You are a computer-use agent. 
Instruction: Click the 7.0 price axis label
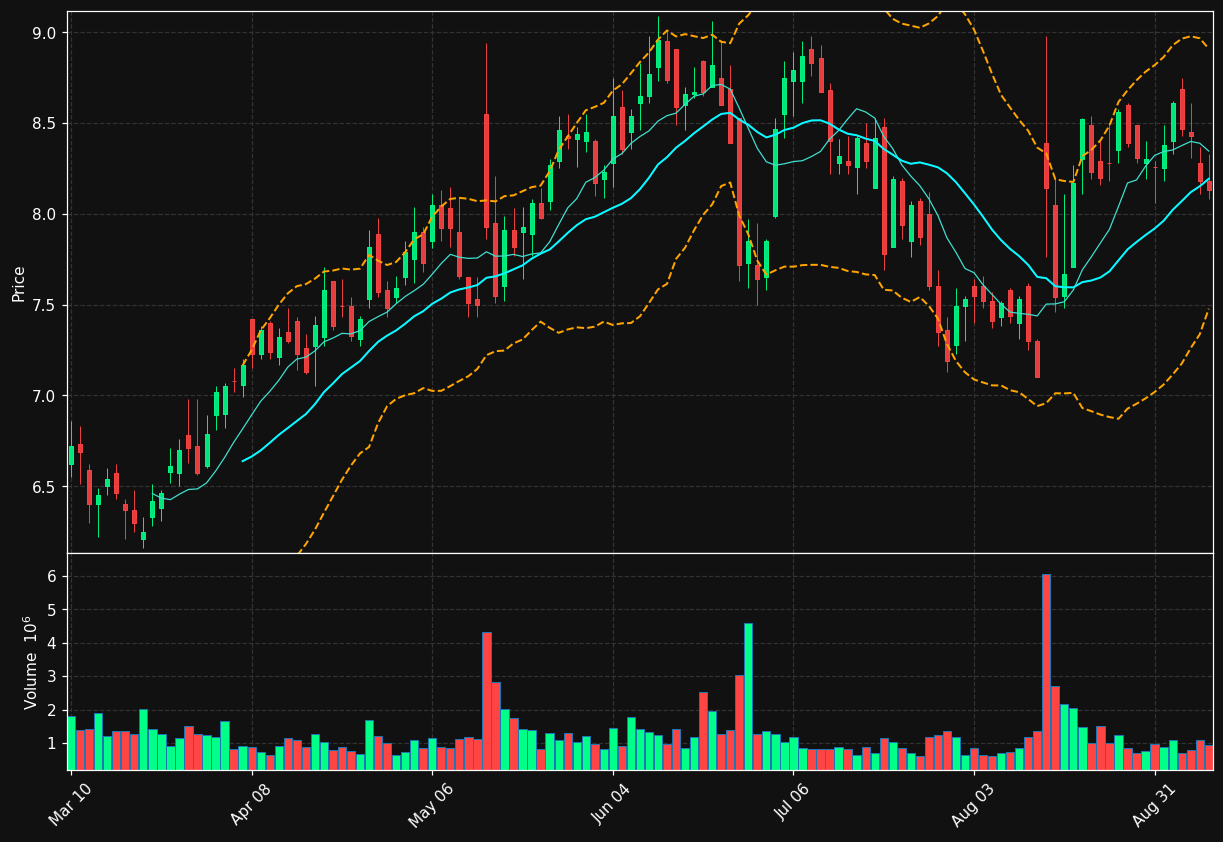coord(46,397)
